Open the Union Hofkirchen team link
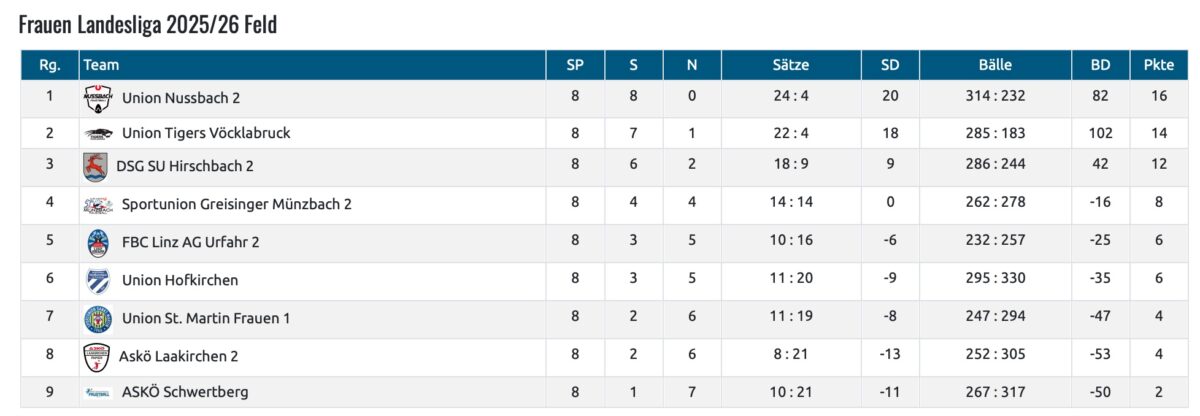This screenshot has height=416, width=1200. pyautogui.click(x=180, y=280)
